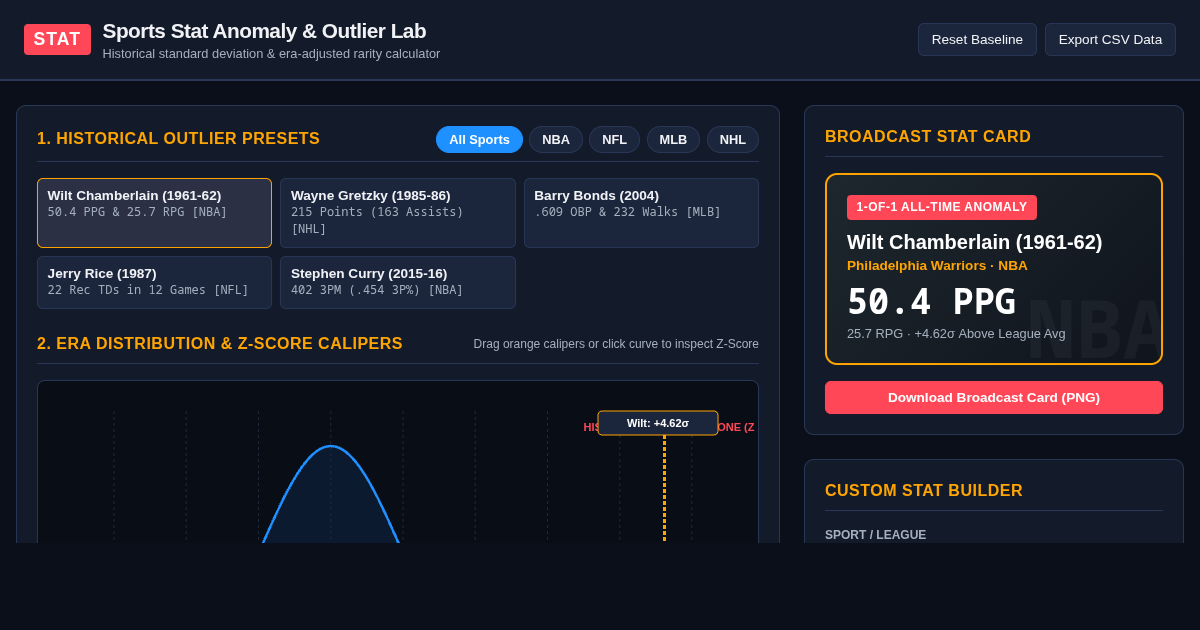This screenshot has width=1200, height=630.
Task: Click the drag calipers hint text
Action: (616, 344)
